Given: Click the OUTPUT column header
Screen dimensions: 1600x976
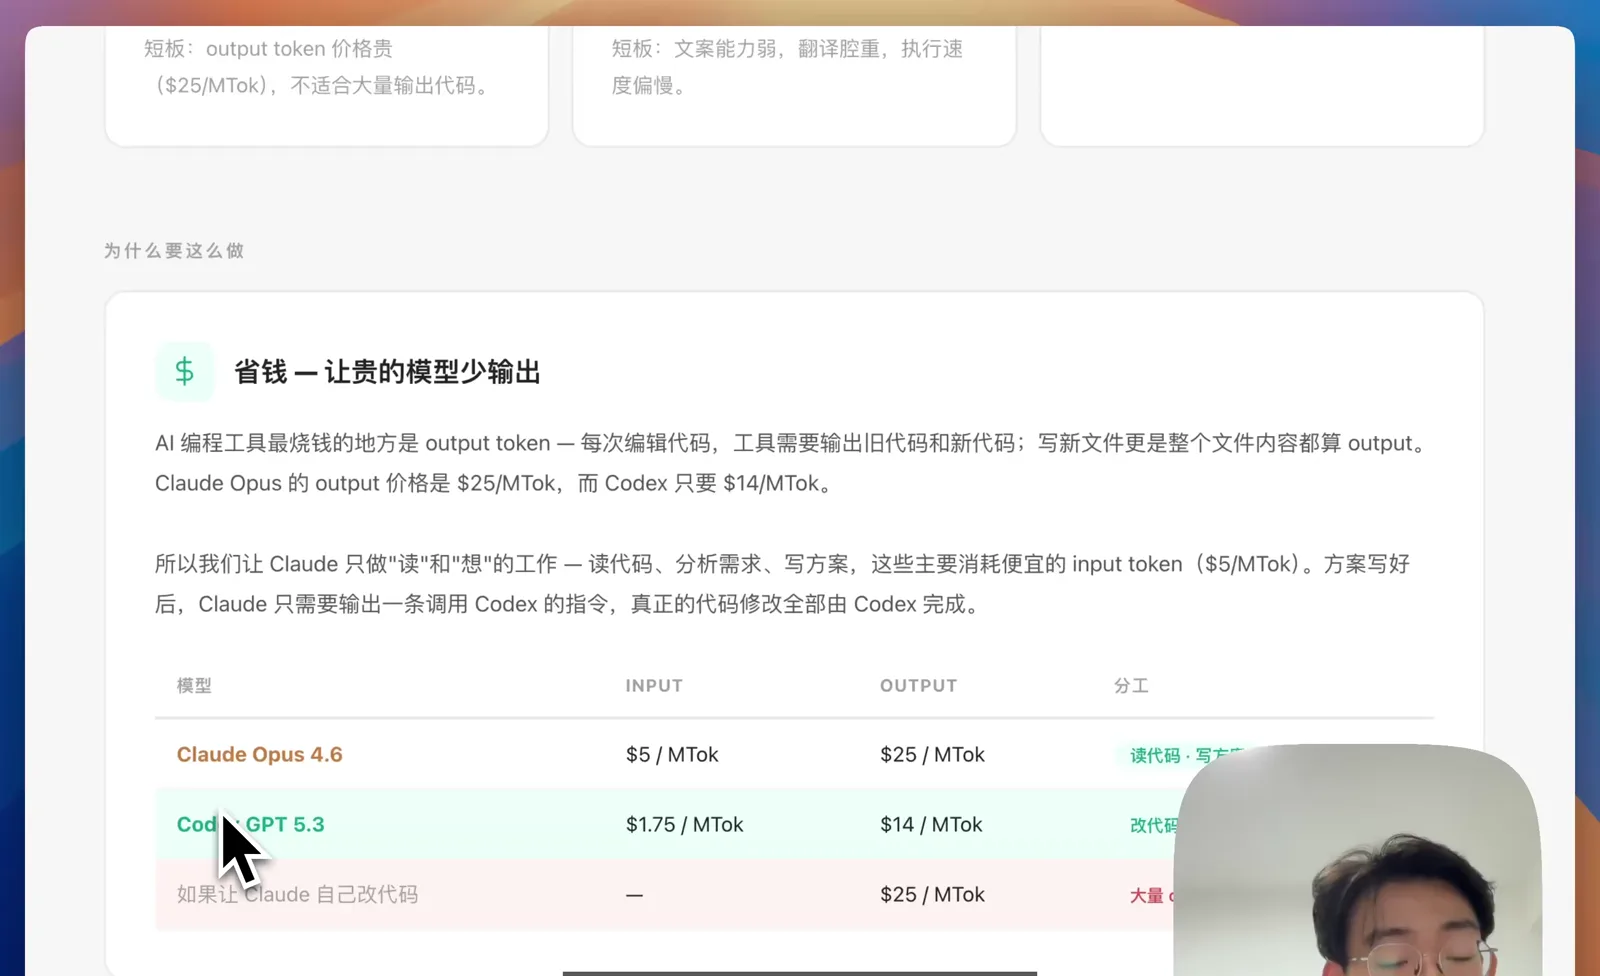Looking at the screenshot, I should coord(918,686).
